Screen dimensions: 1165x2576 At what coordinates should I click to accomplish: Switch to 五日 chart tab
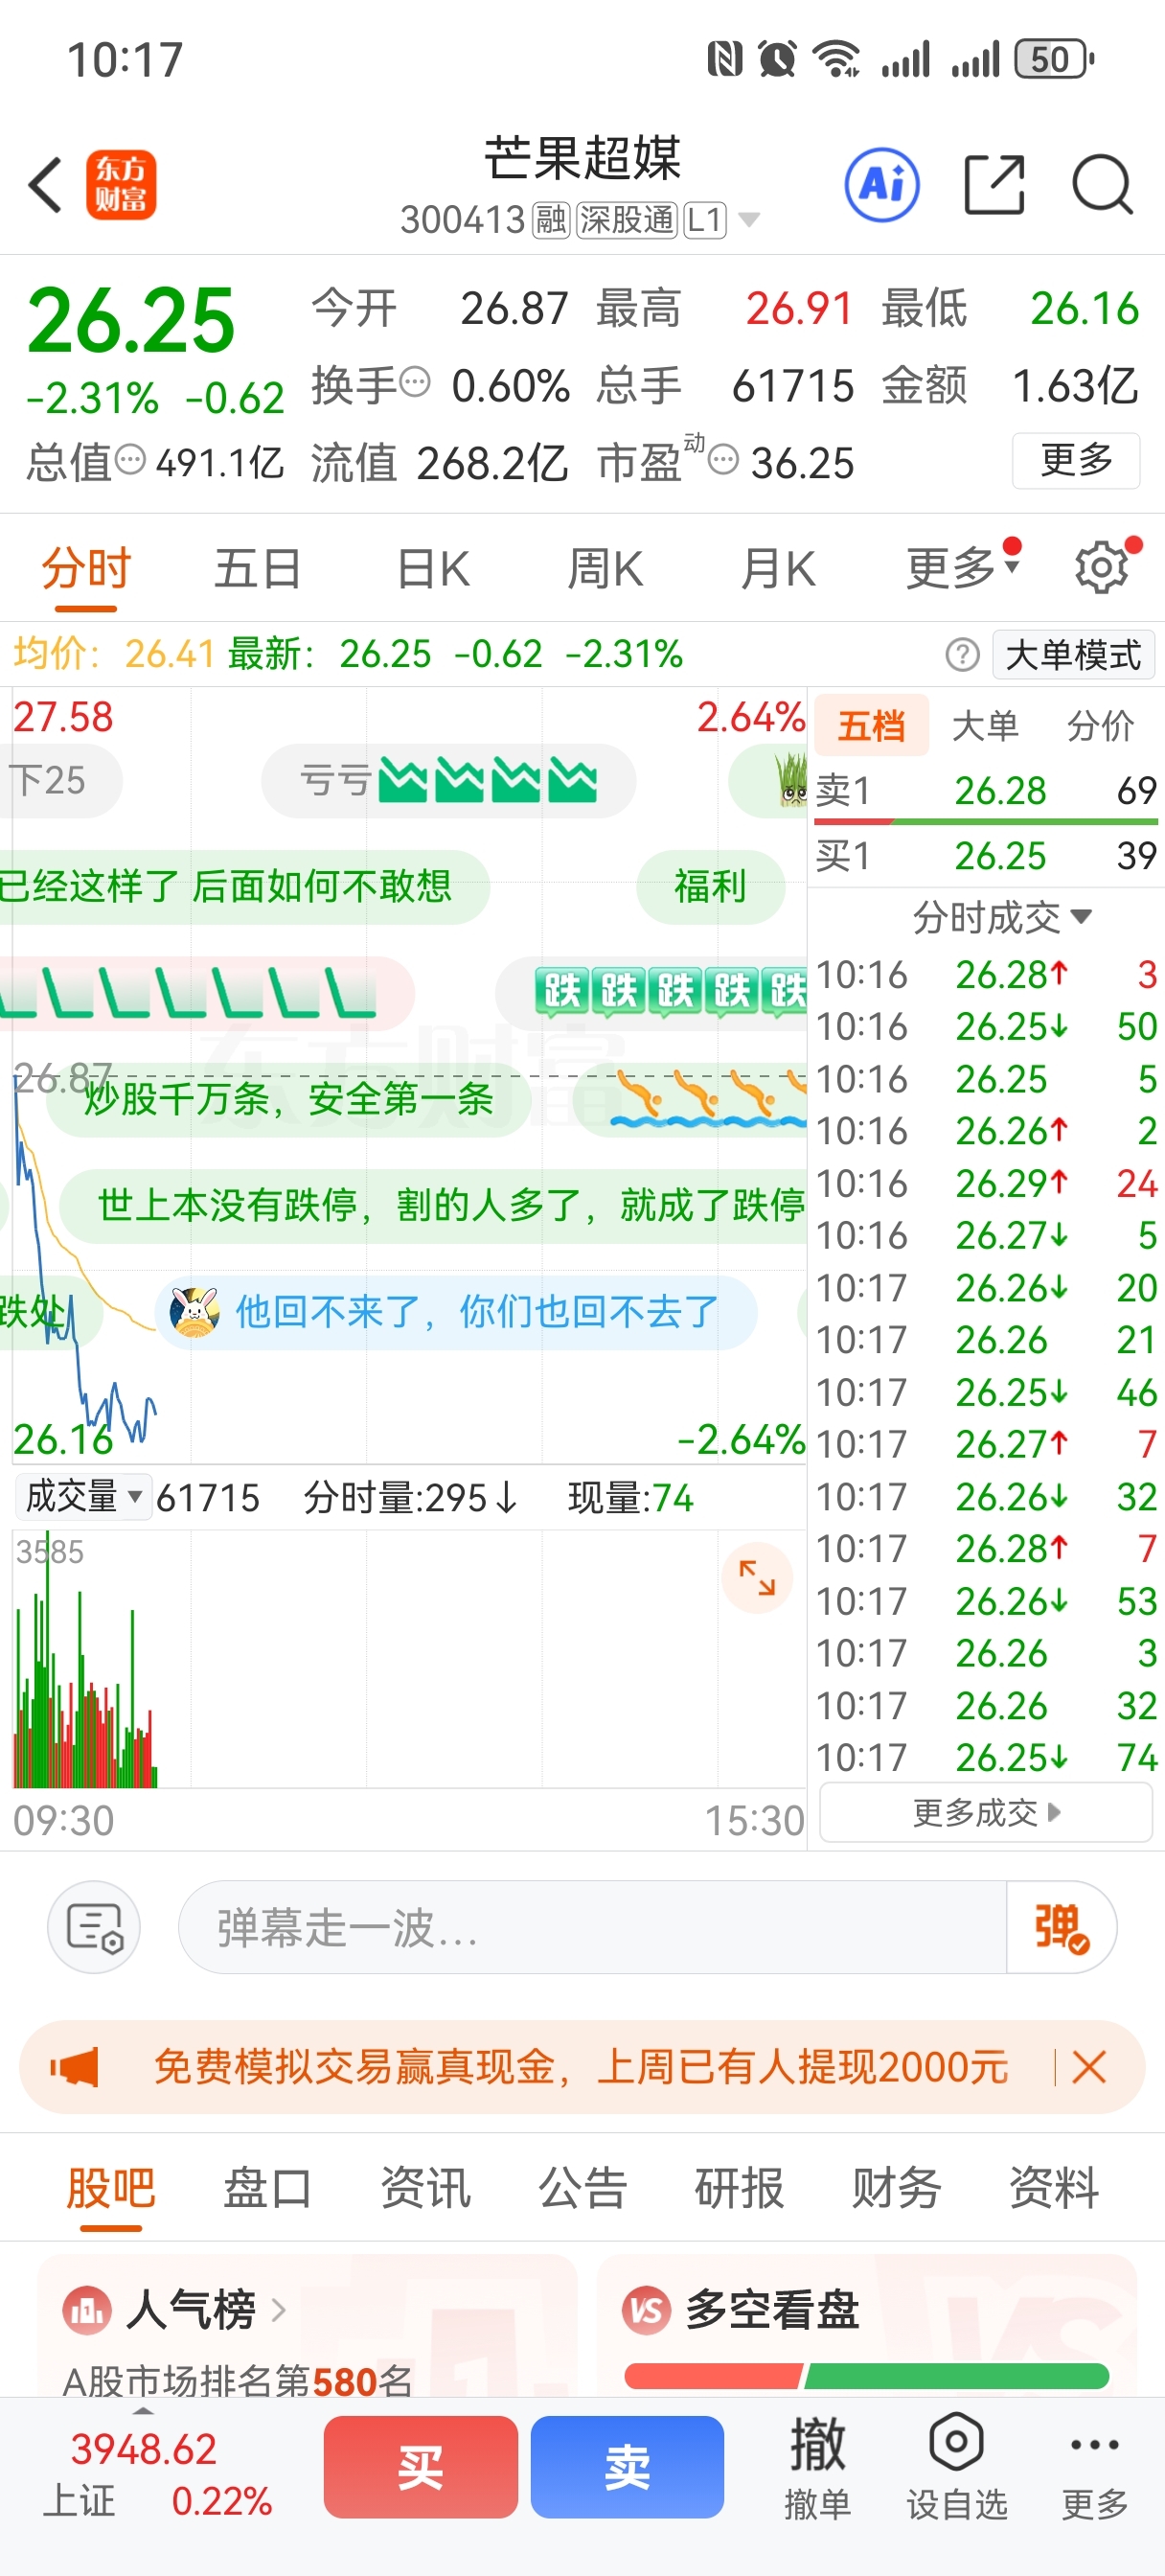click(x=258, y=569)
